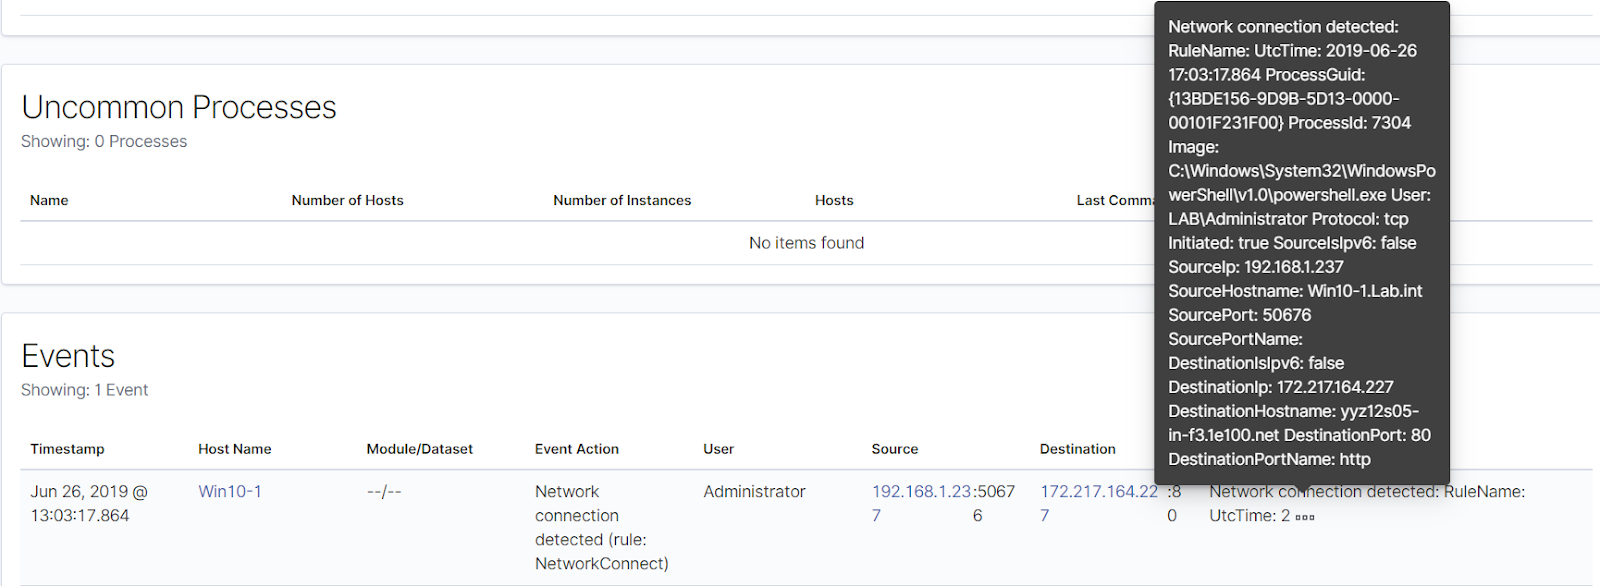The image size is (1600, 586).
Task: Sort Uncommon Processes by Name header
Action: click(x=49, y=200)
